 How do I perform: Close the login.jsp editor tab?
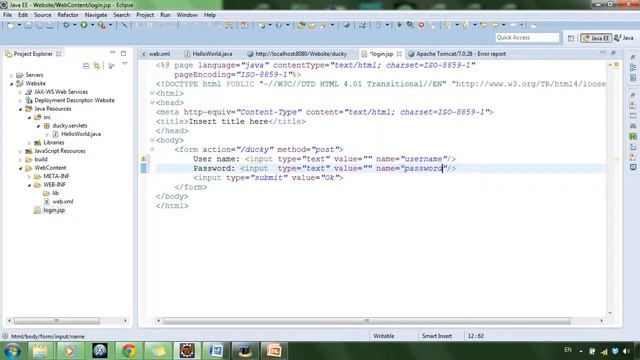(399, 54)
